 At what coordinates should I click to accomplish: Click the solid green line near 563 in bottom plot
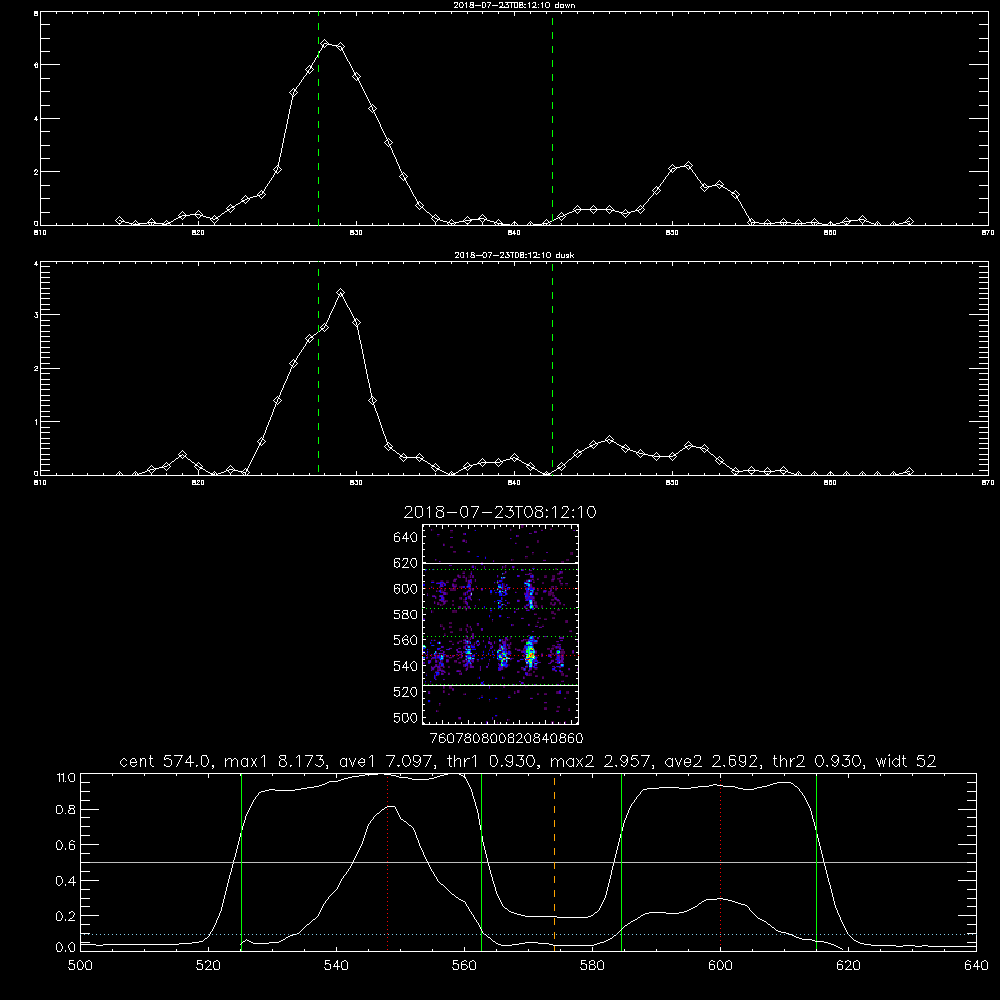(482, 861)
